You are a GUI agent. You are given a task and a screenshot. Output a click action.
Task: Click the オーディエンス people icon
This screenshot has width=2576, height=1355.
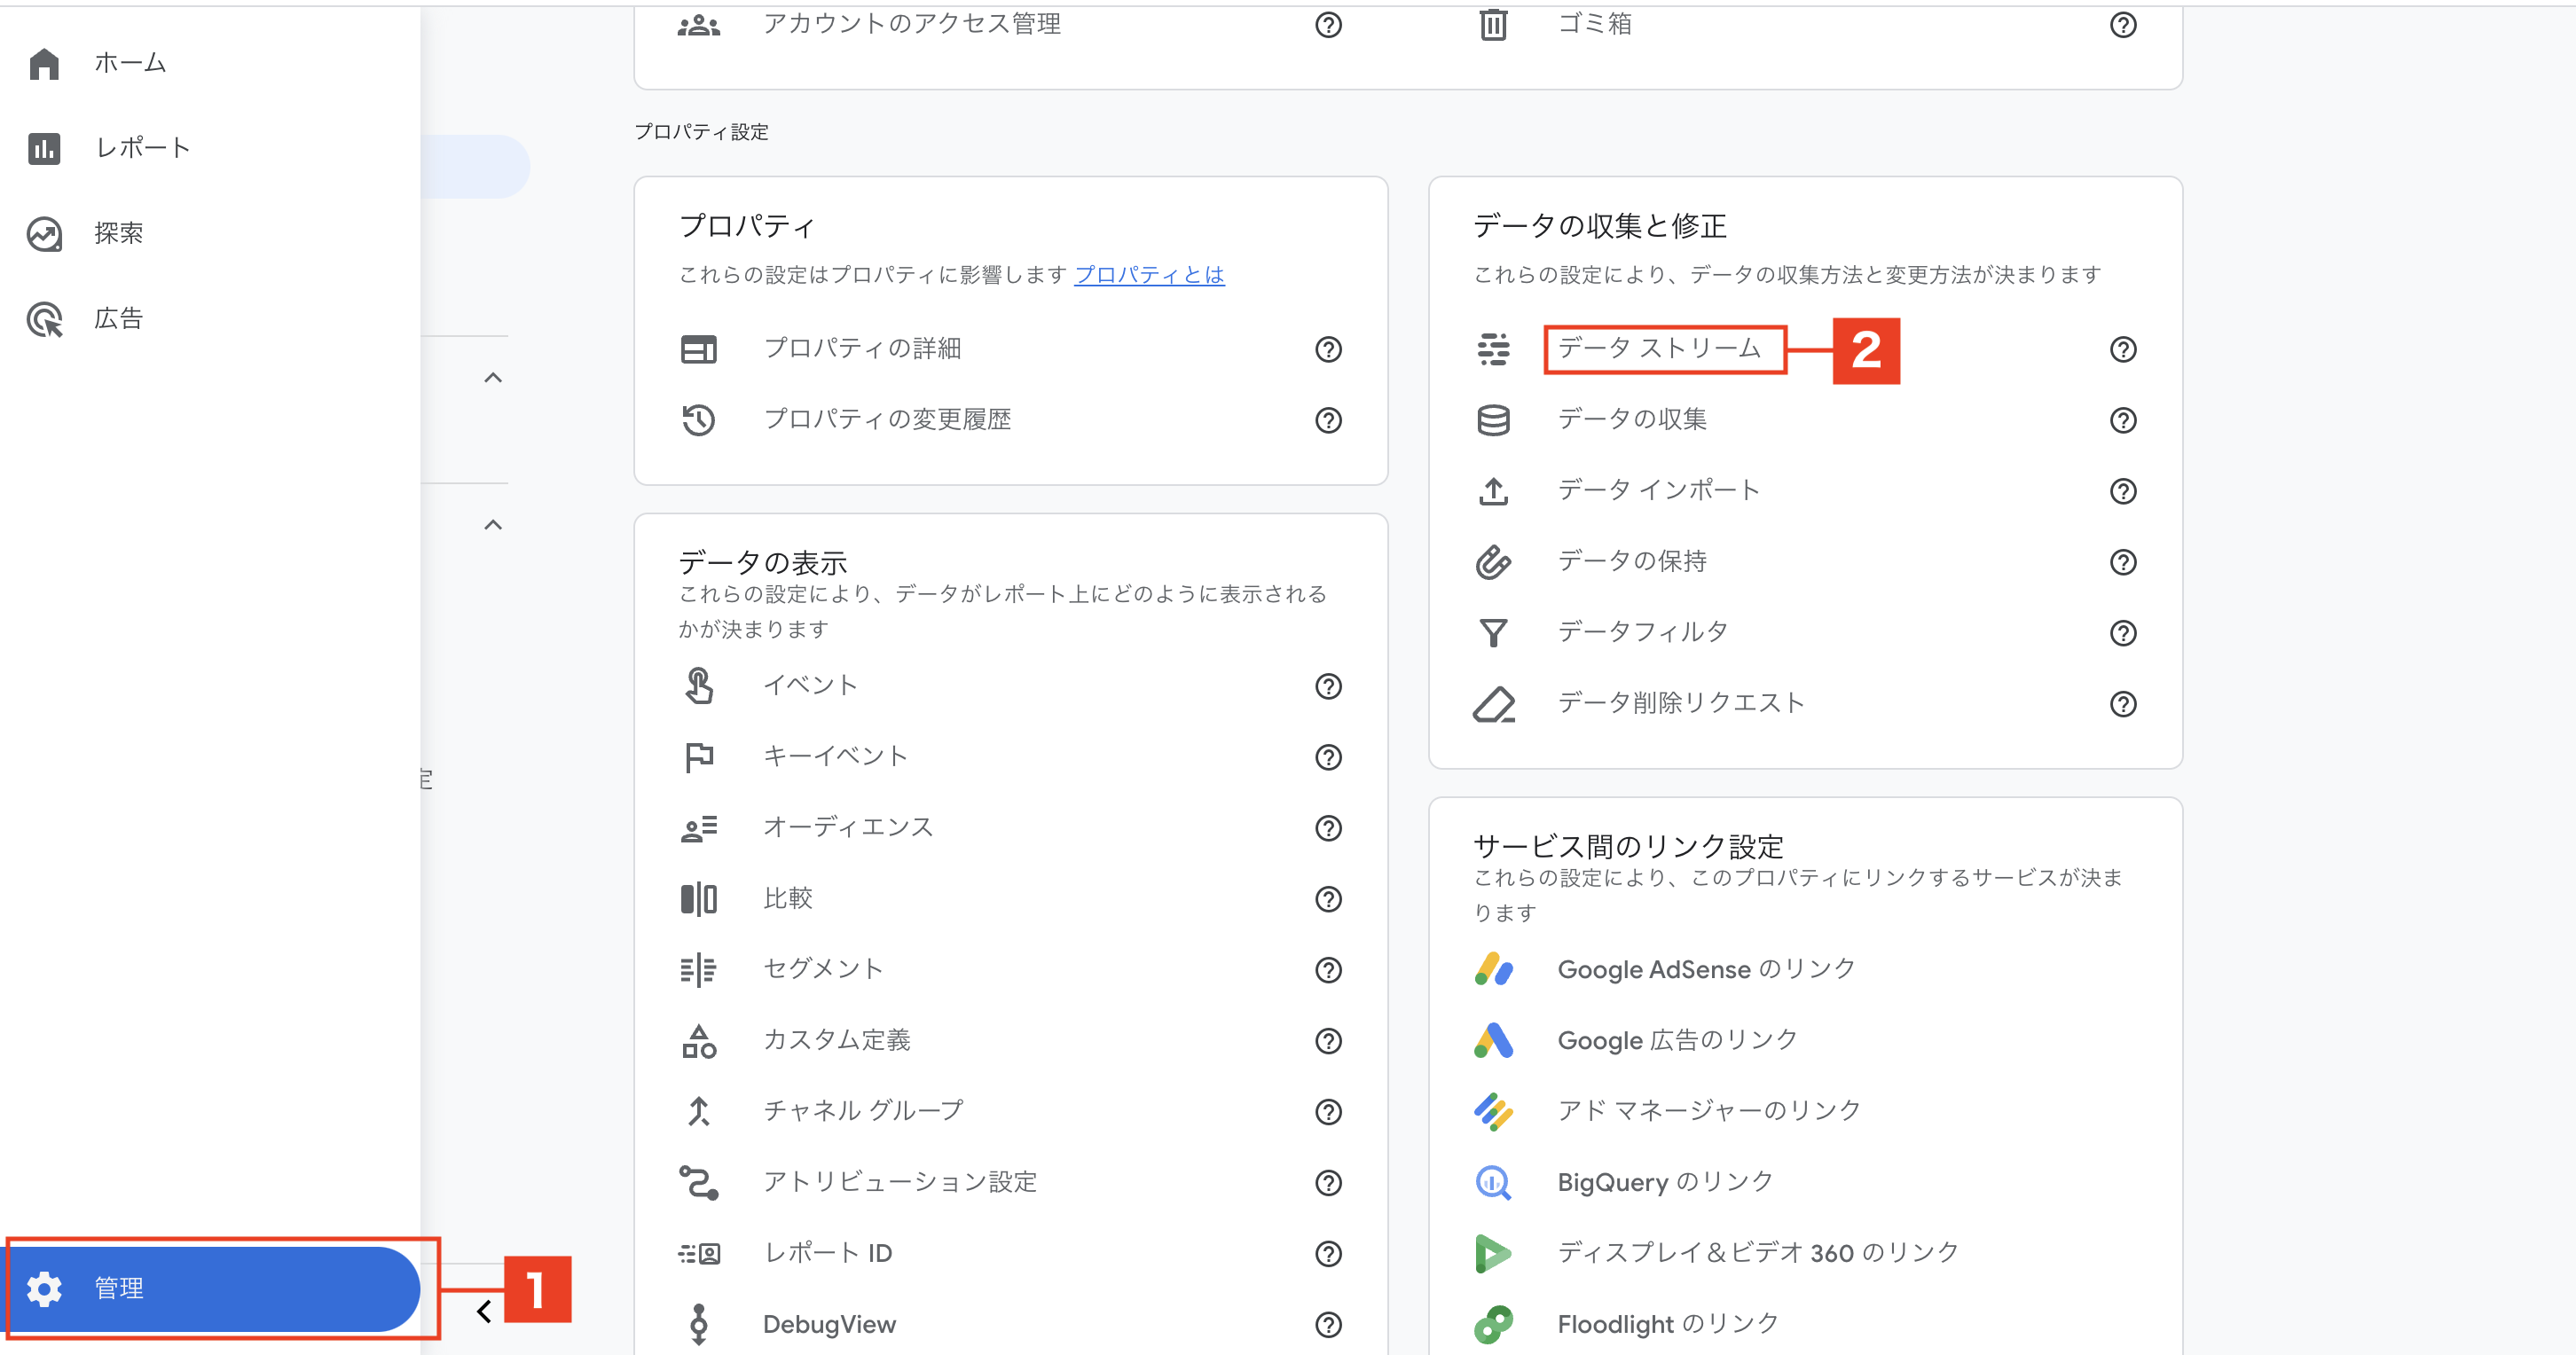click(x=698, y=828)
